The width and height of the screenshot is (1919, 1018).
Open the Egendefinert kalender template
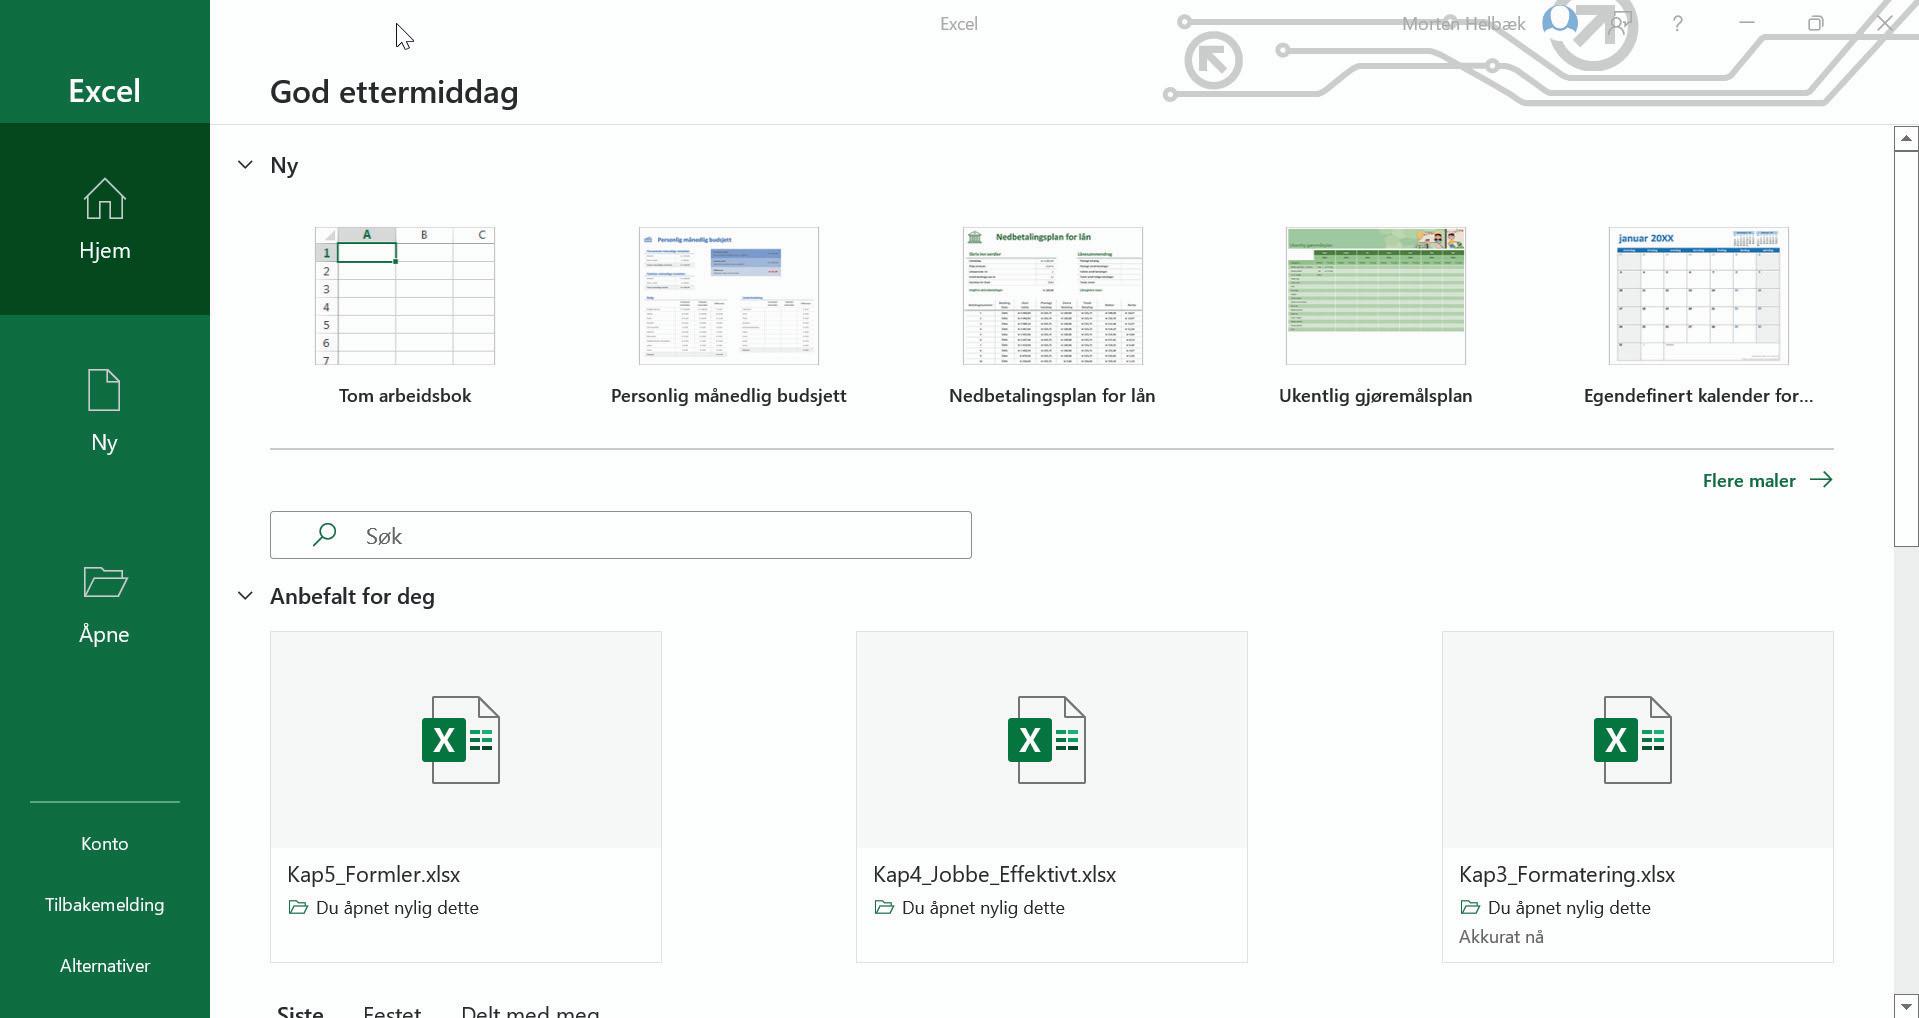pyautogui.click(x=1699, y=316)
